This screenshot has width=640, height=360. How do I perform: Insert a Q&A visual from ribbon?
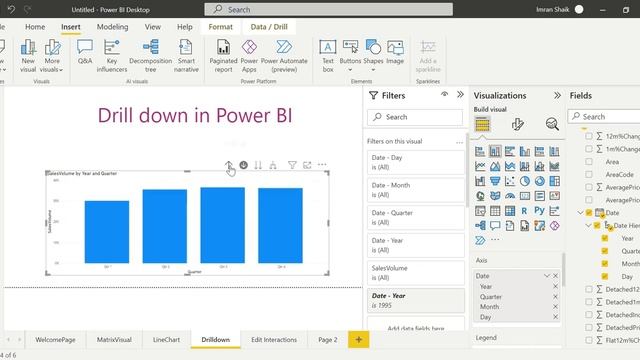pos(85,52)
